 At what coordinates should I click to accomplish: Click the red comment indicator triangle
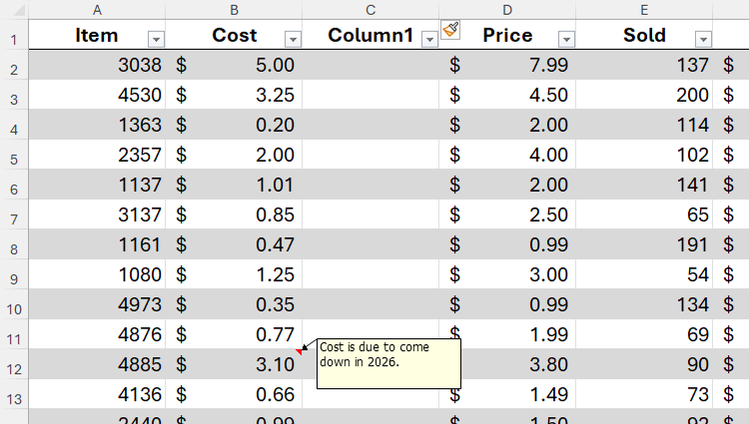[298, 350]
